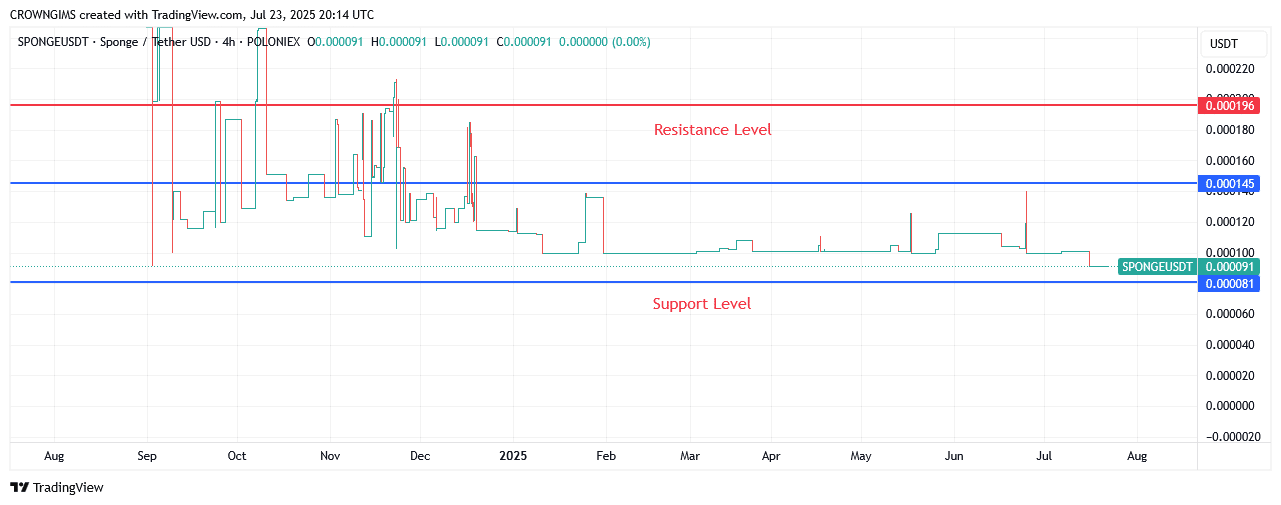Click the blue 0.000081 price label
The width and height of the screenshot is (1281, 505).
1229,283
